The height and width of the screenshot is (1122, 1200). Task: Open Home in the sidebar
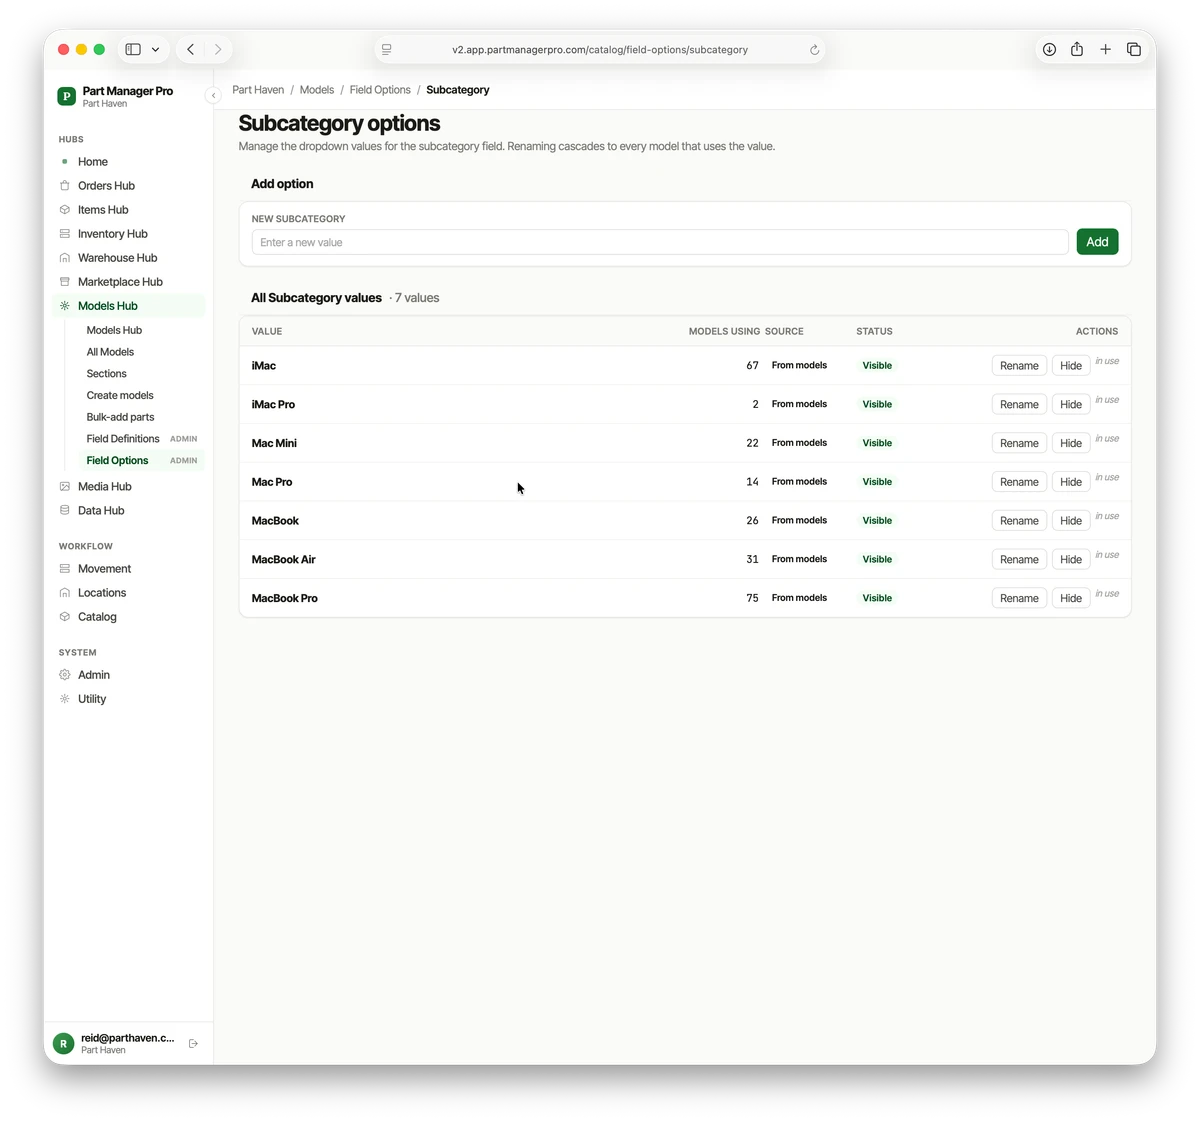[128, 162]
